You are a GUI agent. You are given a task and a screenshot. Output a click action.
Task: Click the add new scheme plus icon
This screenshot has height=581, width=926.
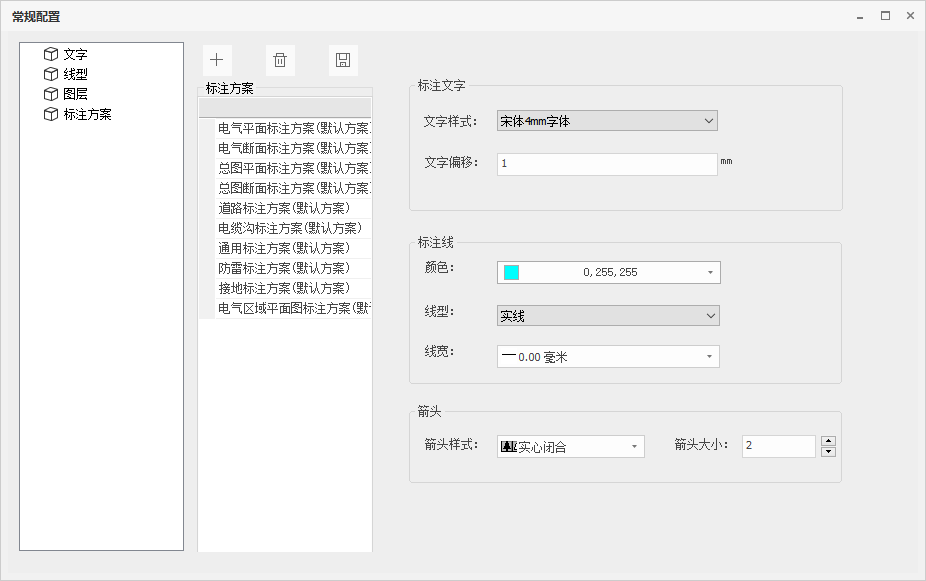click(x=216, y=60)
